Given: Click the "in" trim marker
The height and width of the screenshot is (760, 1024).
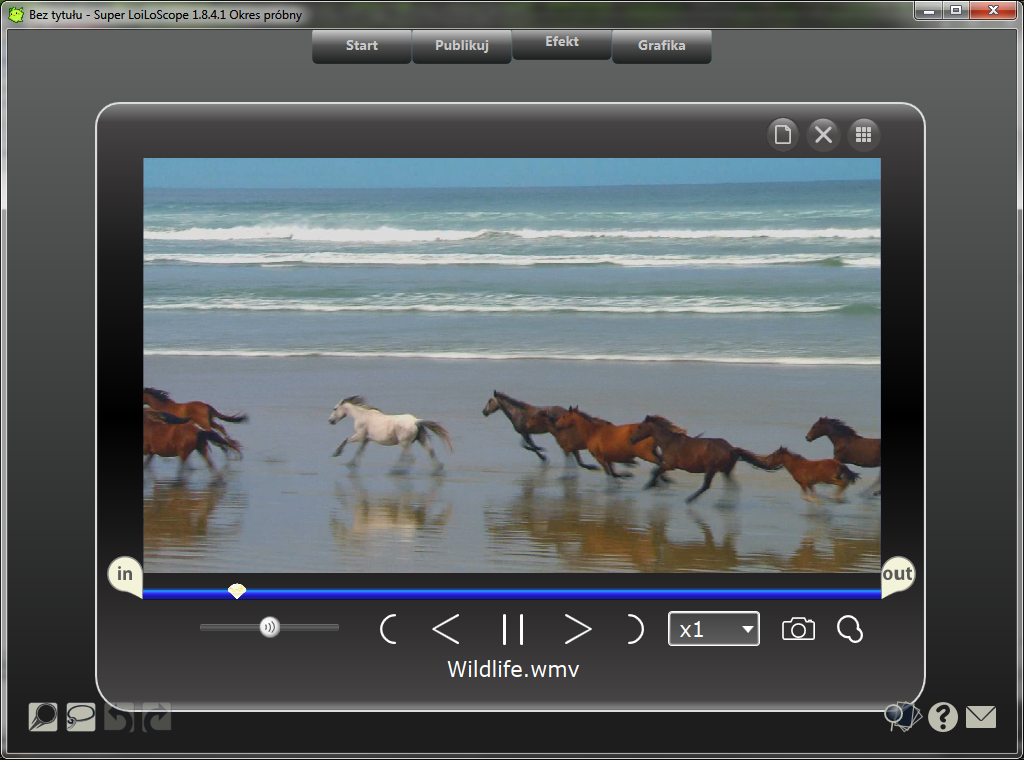Looking at the screenshot, I should click(125, 575).
